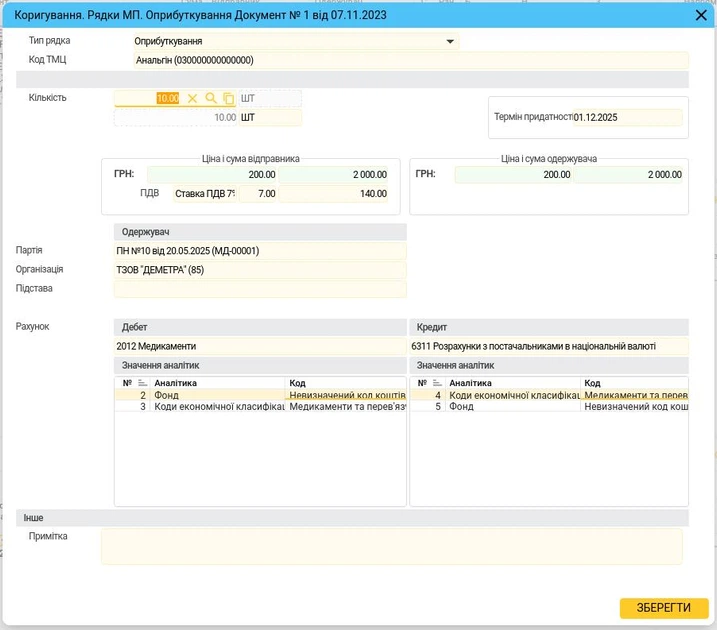Screen dimensions: 717x630
Task: Select Коди економічної класифікації row in Дебет table
Action: (x=260, y=406)
